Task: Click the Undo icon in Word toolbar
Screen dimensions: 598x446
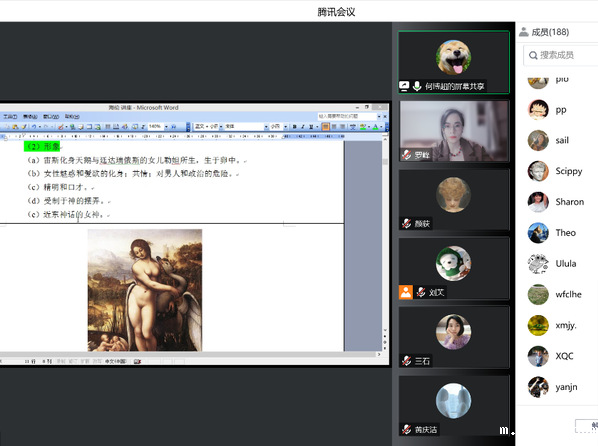Action: coord(34,127)
